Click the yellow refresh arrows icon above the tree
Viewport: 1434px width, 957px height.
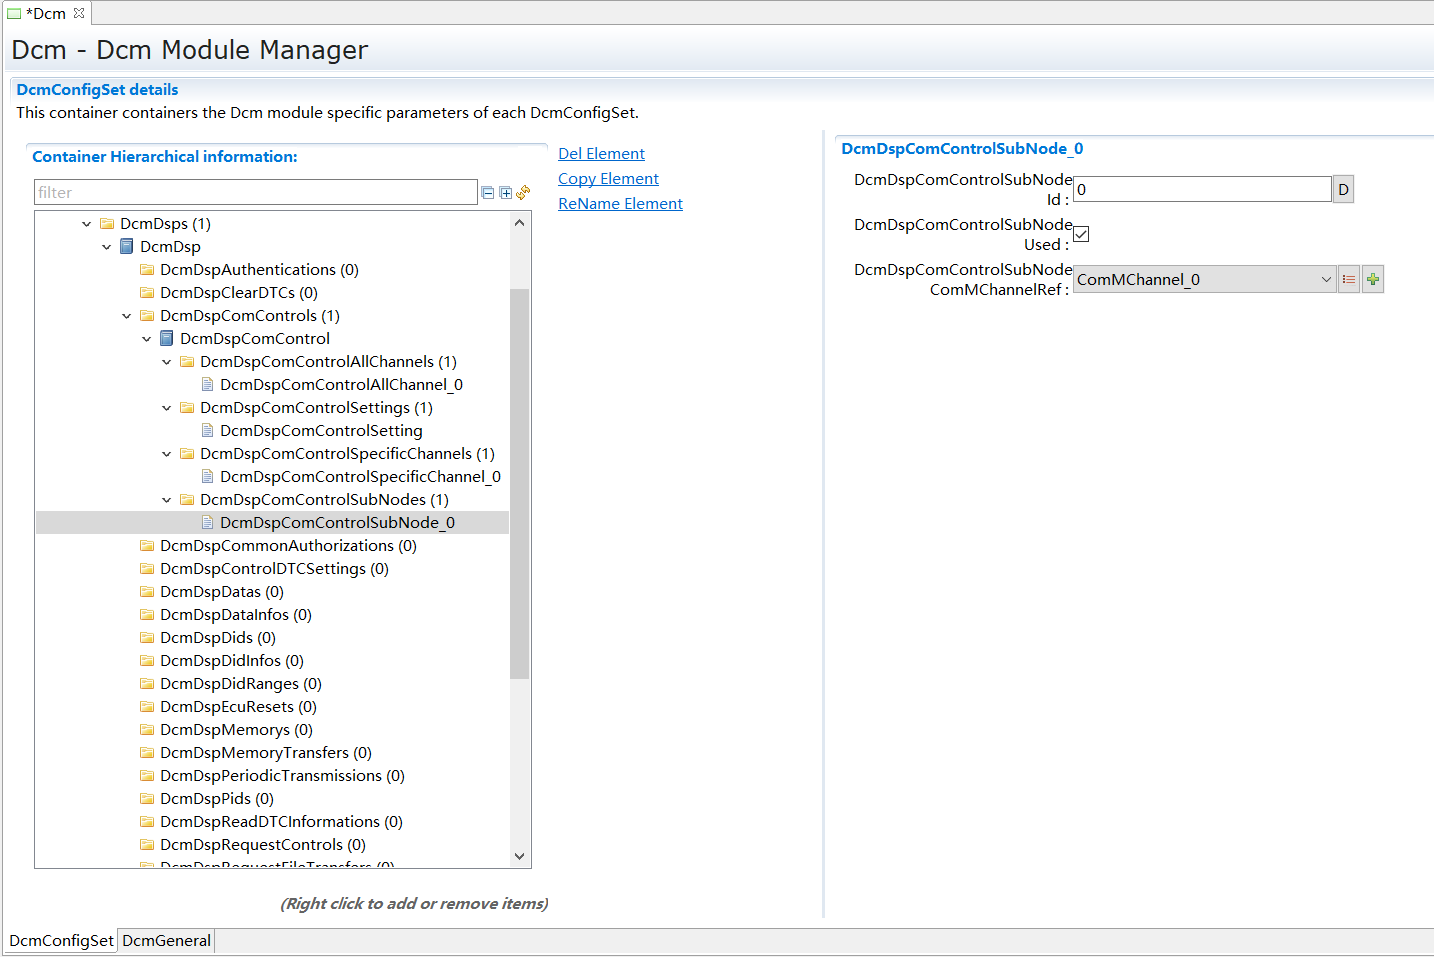[x=522, y=192]
